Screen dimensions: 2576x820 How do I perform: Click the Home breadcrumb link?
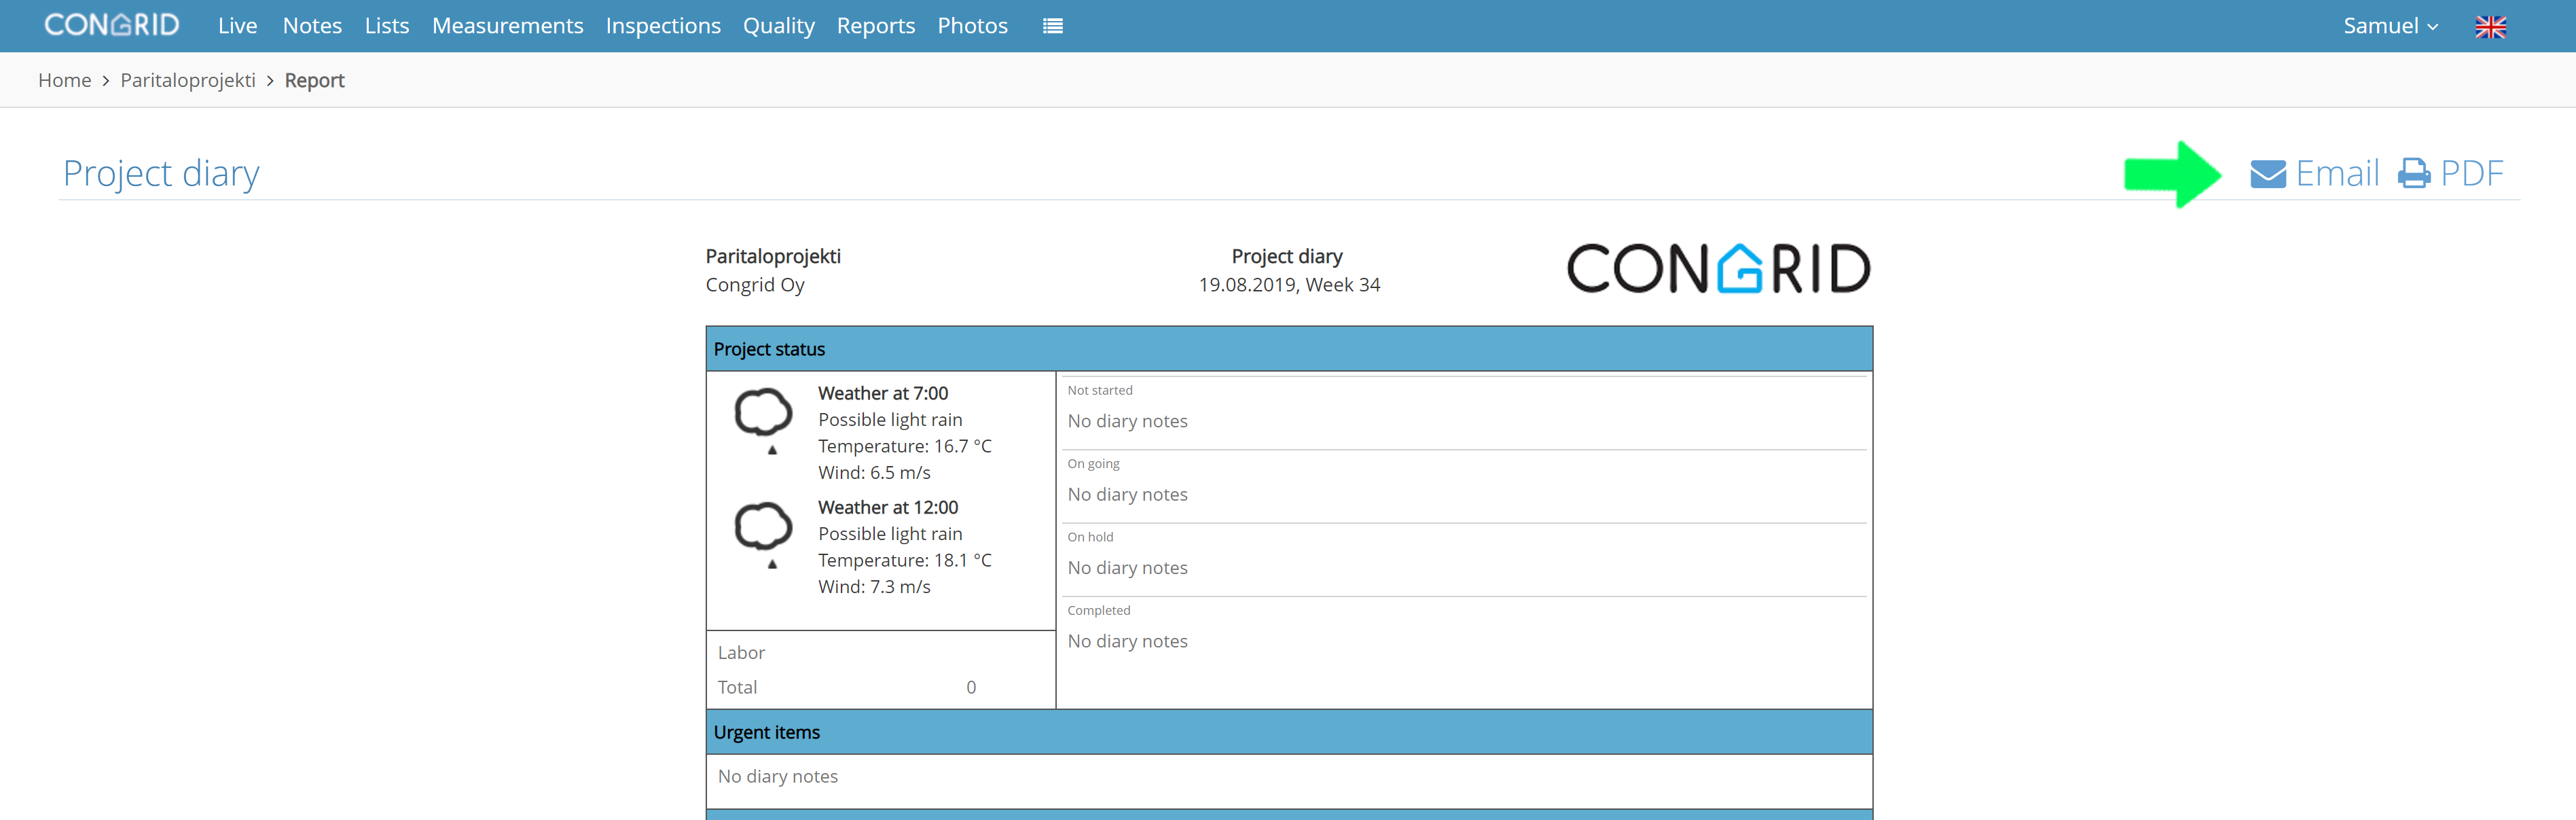tap(64, 80)
